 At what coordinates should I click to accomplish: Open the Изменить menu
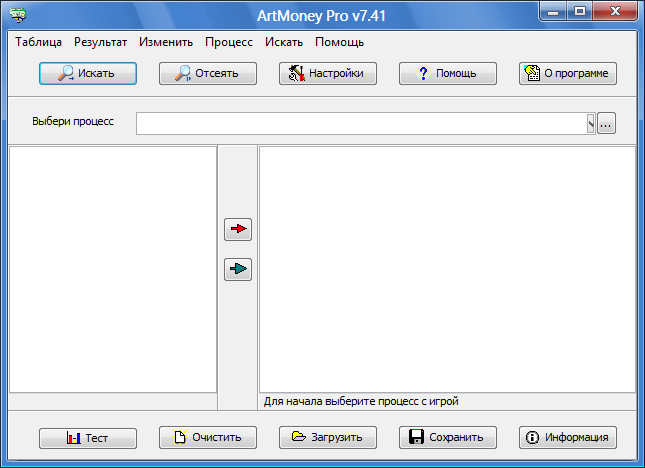166,42
